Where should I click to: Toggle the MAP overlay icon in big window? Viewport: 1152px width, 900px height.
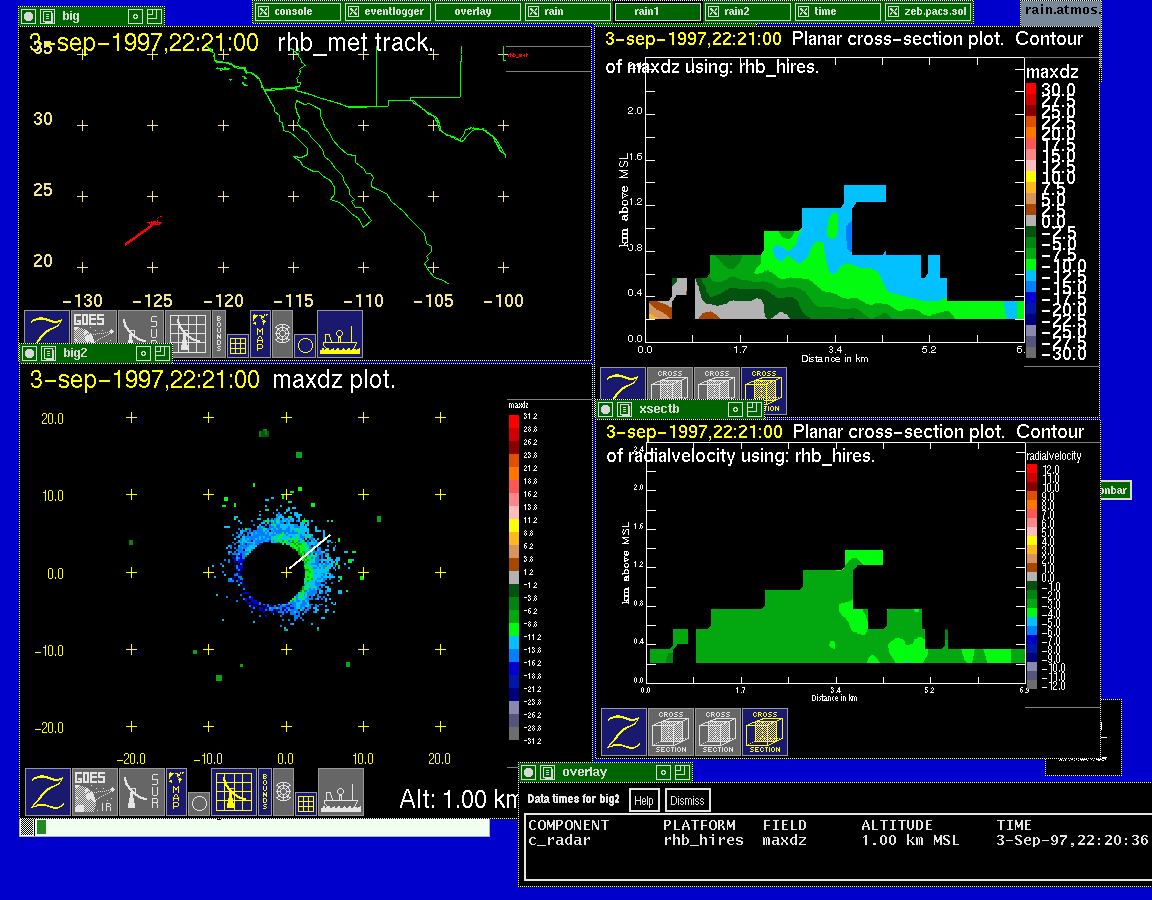[x=260, y=333]
